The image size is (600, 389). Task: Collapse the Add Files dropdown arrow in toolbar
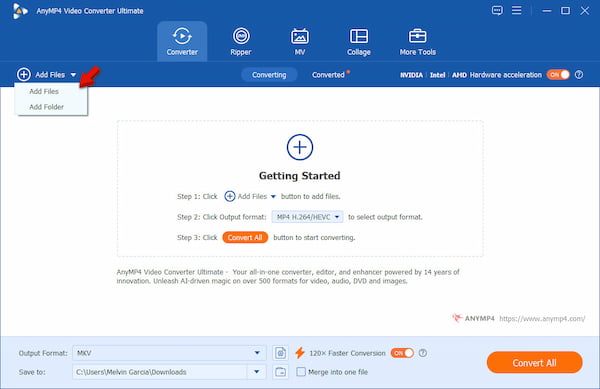click(x=73, y=75)
